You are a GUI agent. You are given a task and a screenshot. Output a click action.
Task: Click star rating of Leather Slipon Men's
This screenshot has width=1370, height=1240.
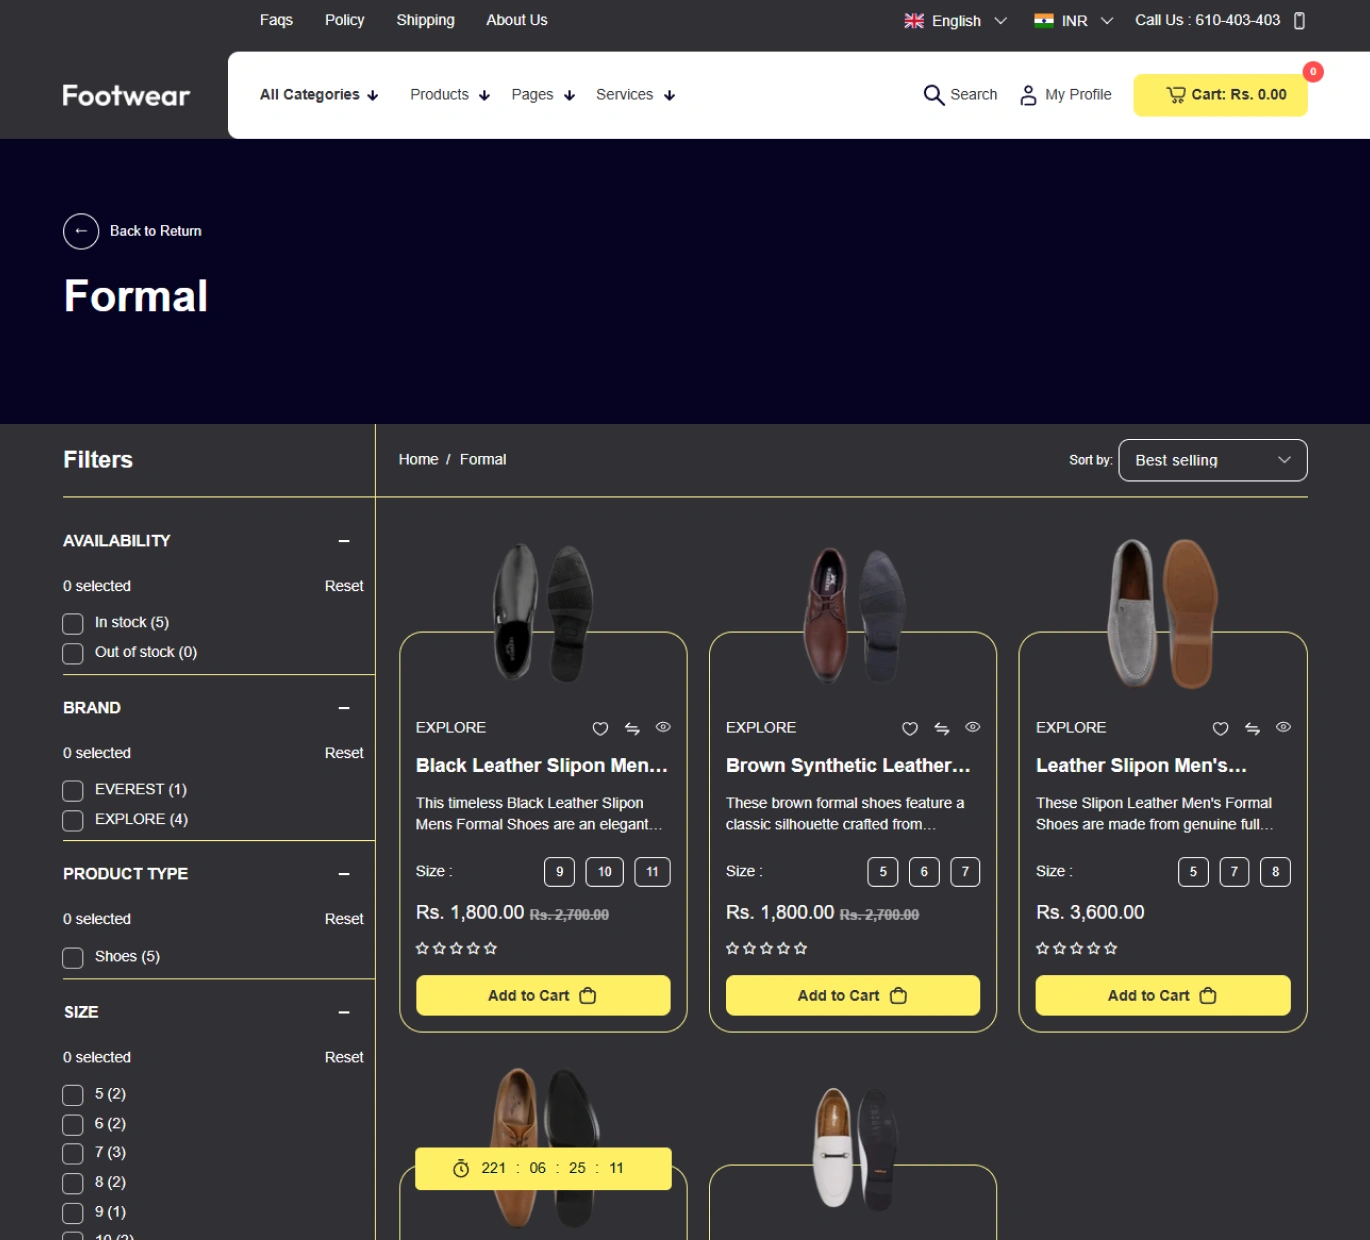click(x=1076, y=948)
